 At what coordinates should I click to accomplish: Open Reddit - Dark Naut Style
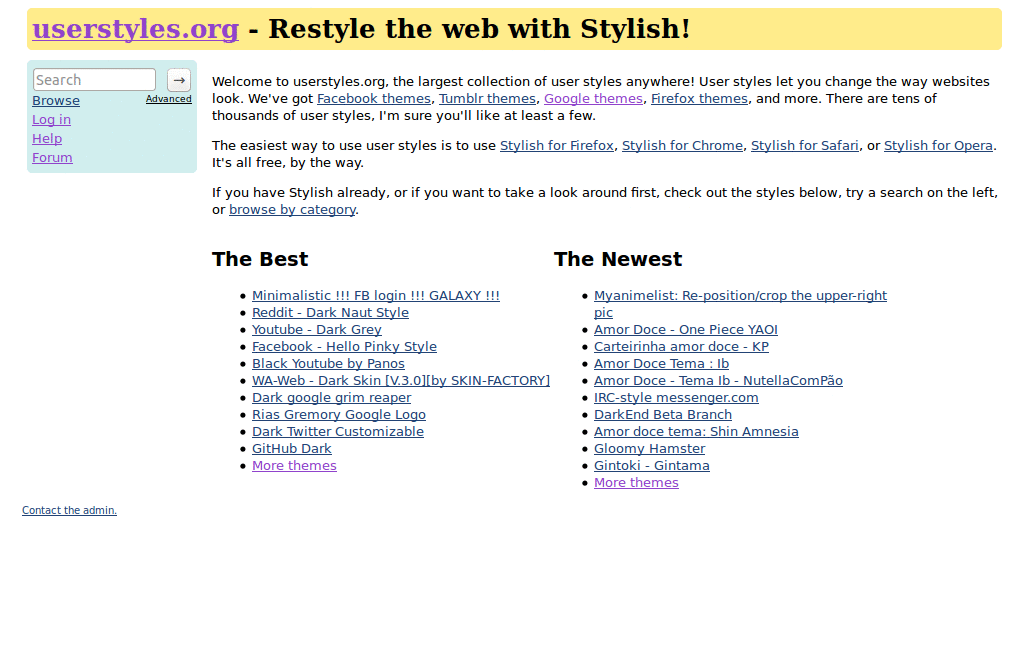(330, 313)
